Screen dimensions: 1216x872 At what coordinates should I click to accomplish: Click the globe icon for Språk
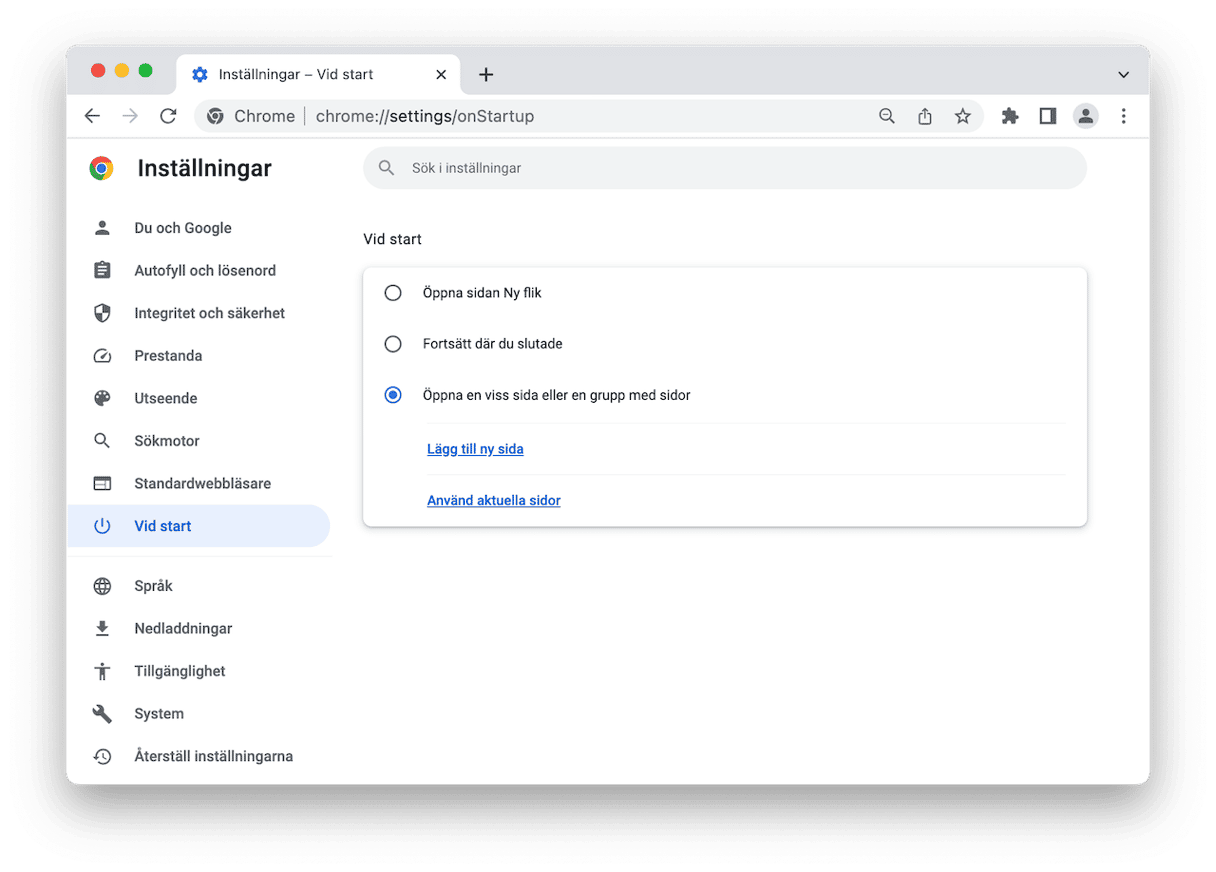click(x=102, y=586)
